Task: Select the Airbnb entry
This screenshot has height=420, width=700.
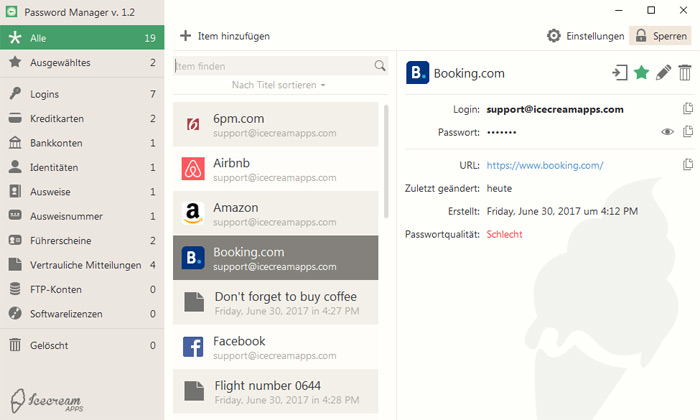Action: pyautogui.click(x=275, y=169)
